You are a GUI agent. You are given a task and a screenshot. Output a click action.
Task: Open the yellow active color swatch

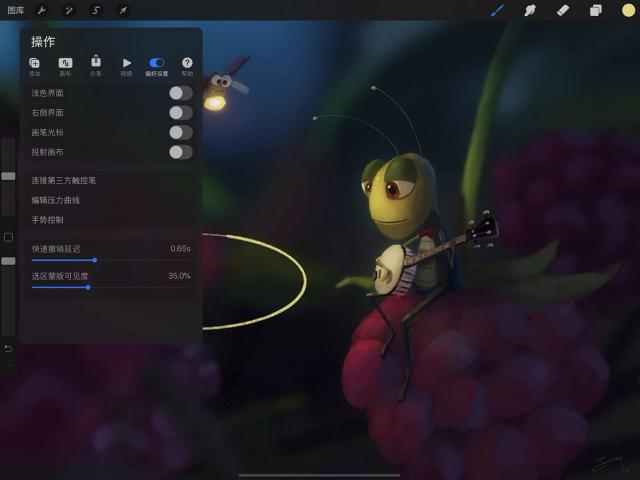click(x=628, y=10)
